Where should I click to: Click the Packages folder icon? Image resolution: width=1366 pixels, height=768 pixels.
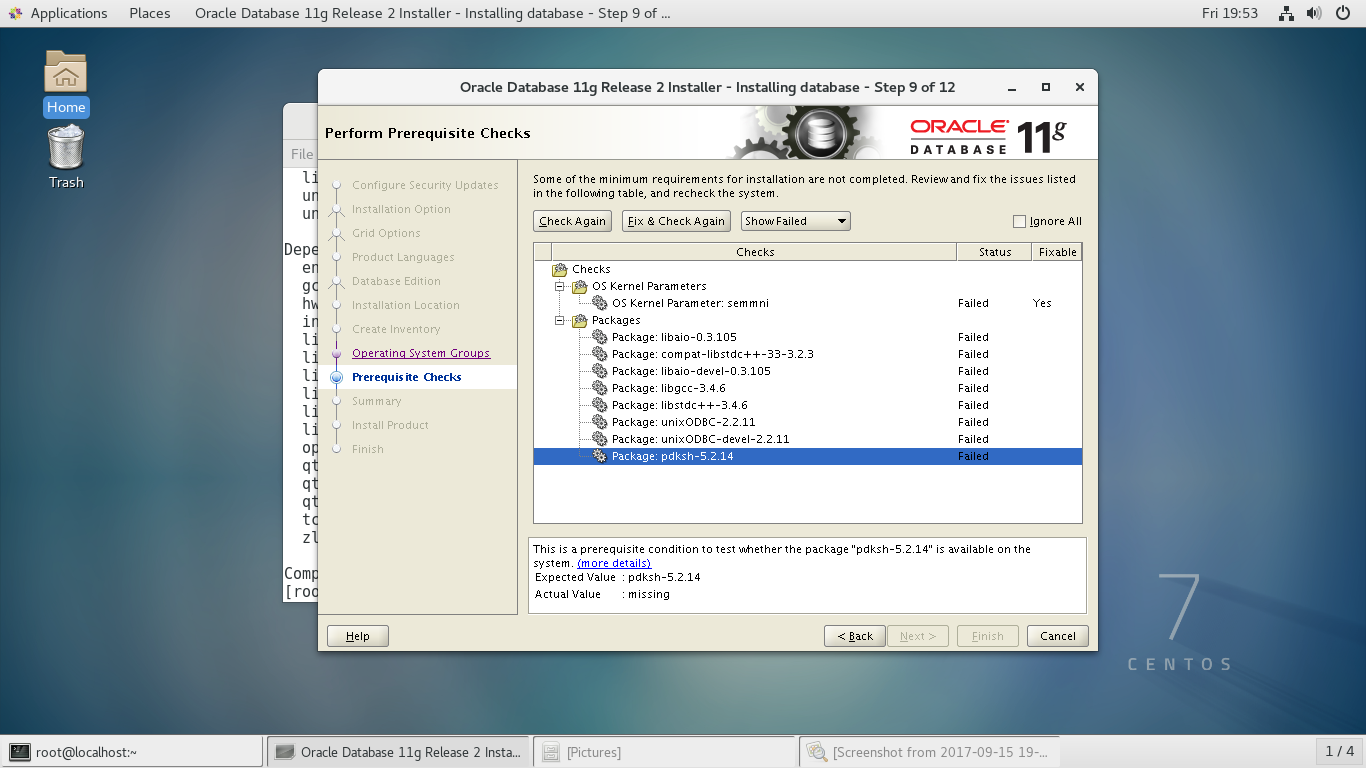[580, 320]
